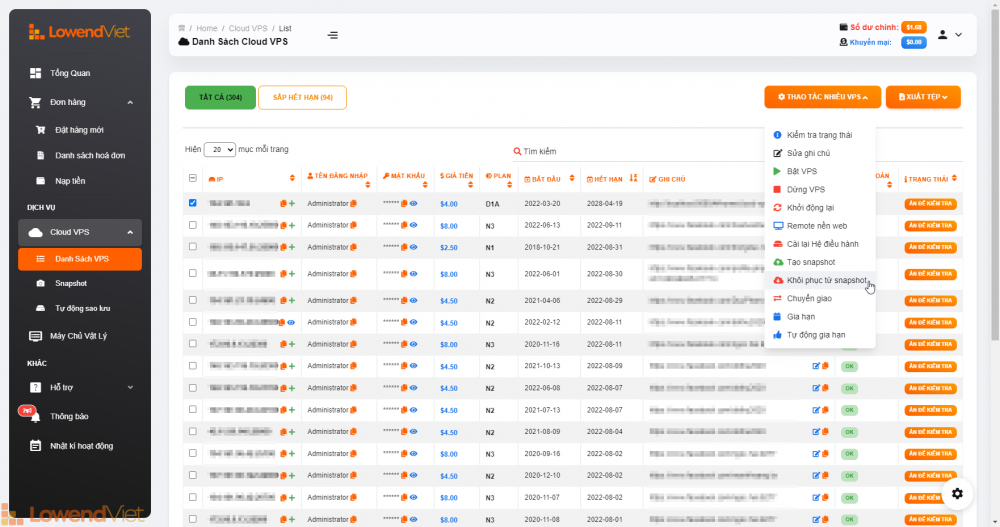Click ẤN ĐỂ KIỂM TRA on 2022-03-20 row
This screenshot has height=527, width=1000.
(x=930, y=204)
